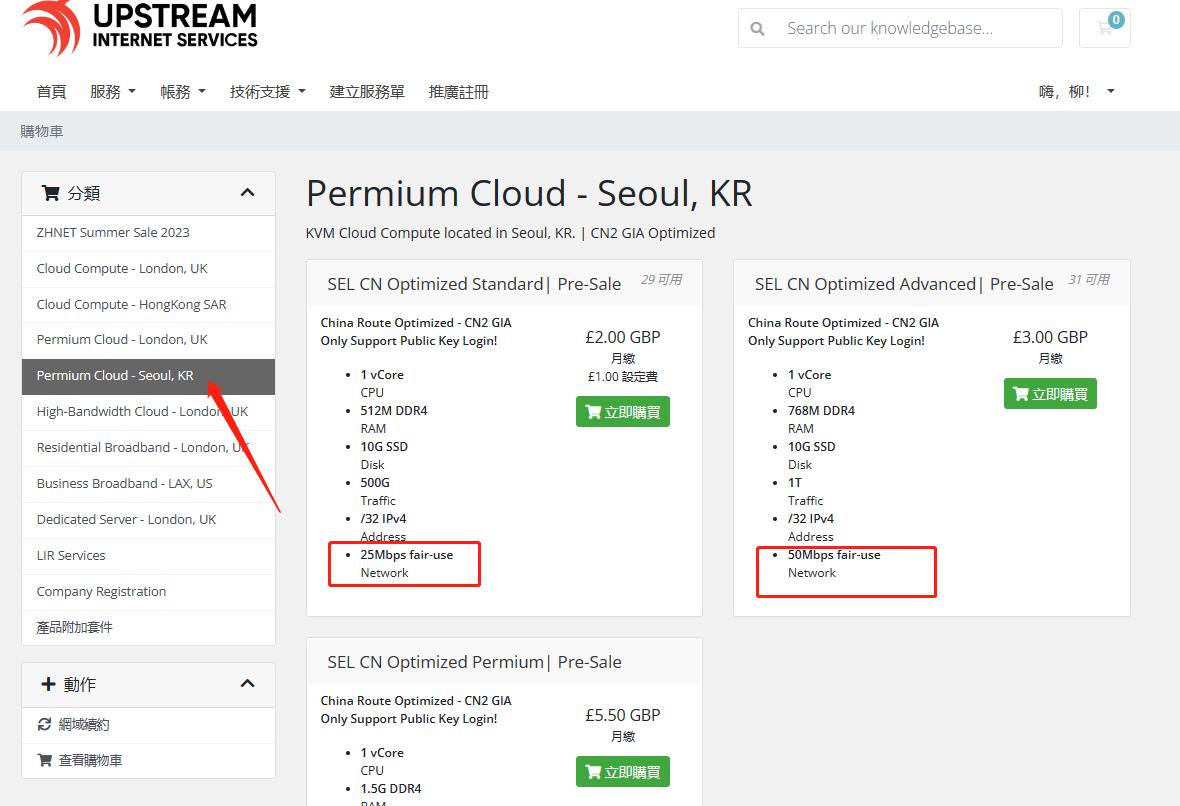Open the user account dropdown 嗨, 柳!
The height and width of the screenshot is (806, 1180).
(1076, 92)
